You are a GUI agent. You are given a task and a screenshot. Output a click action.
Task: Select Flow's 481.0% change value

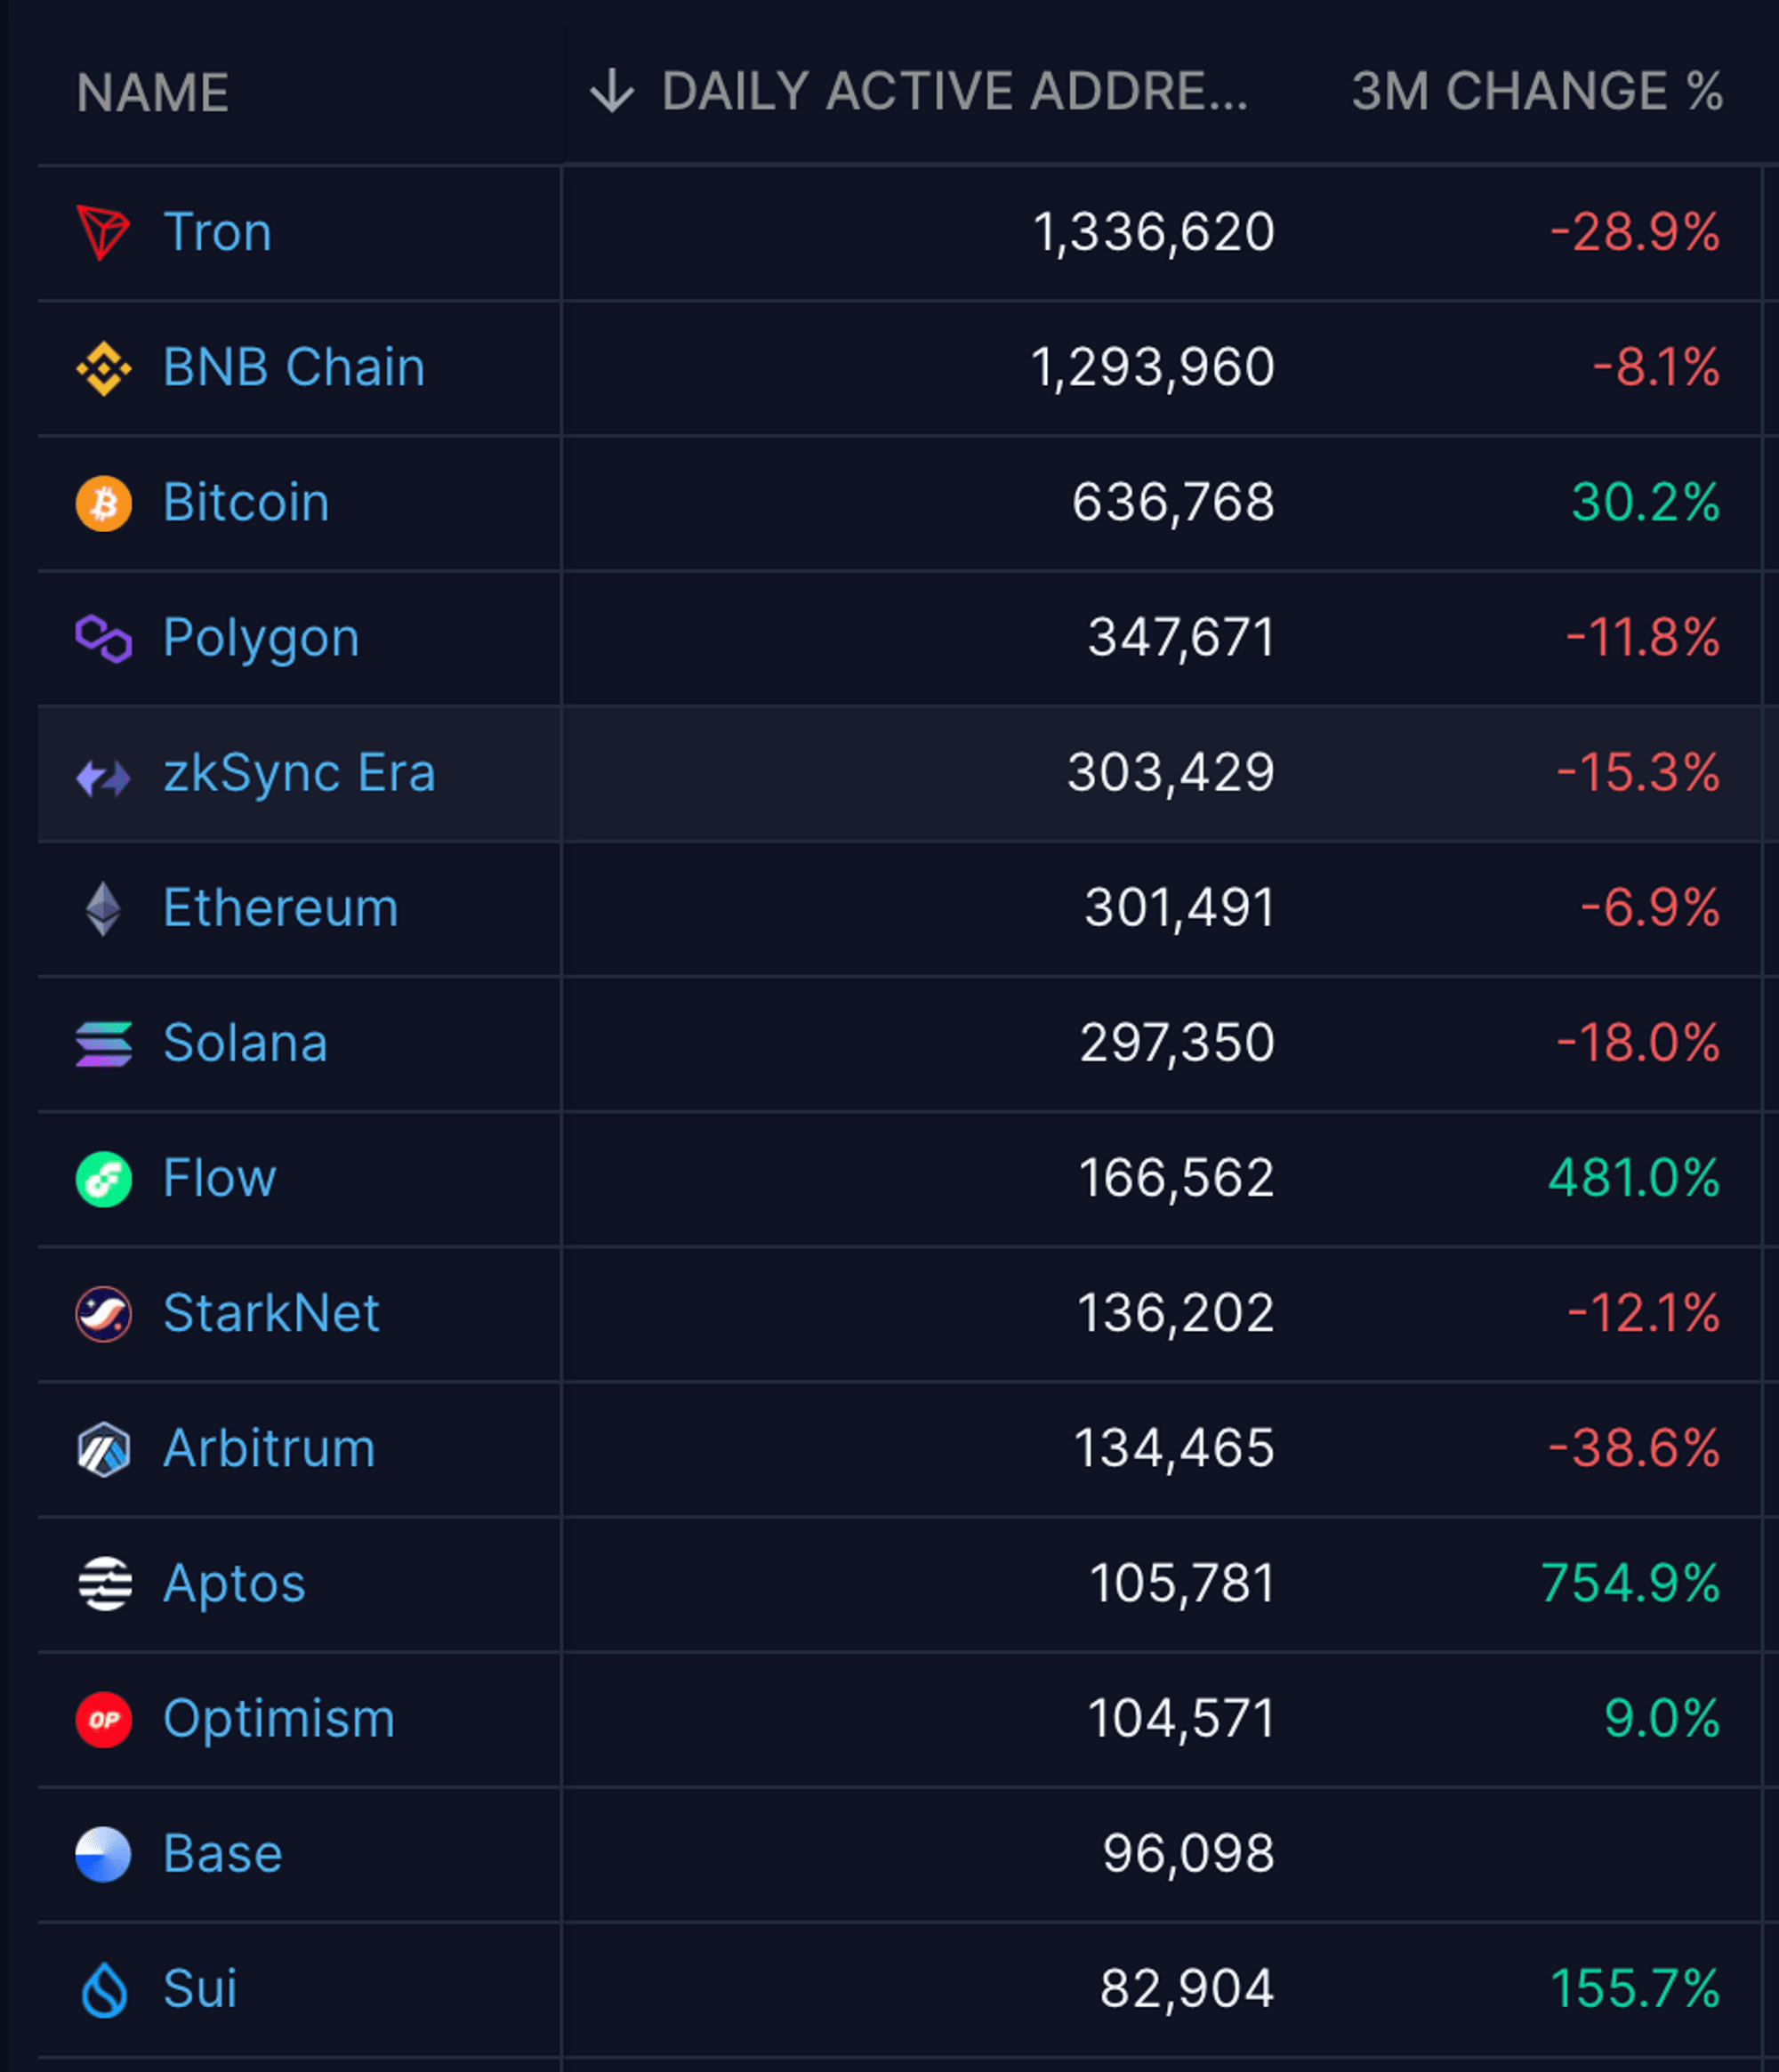pos(1633,1178)
